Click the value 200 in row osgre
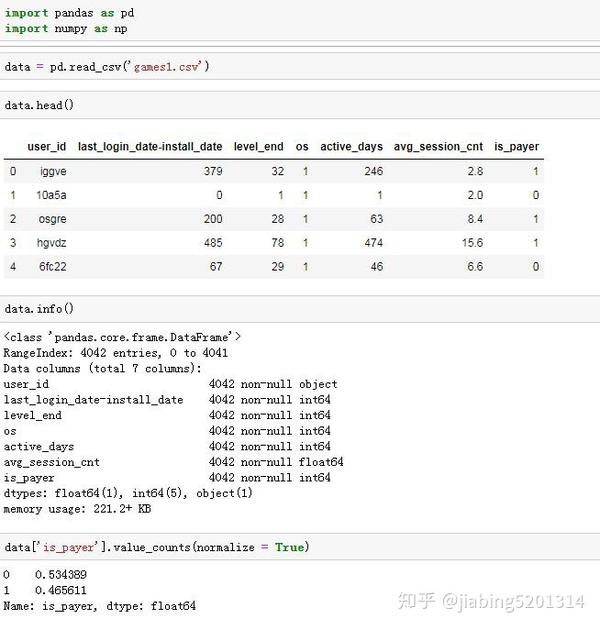 click(213, 219)
